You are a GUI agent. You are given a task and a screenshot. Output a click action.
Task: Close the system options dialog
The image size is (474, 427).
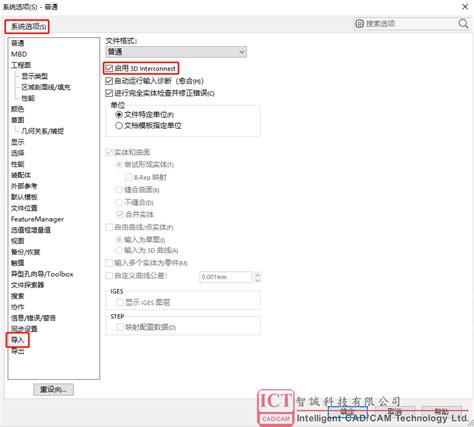[x=465, y=7]
